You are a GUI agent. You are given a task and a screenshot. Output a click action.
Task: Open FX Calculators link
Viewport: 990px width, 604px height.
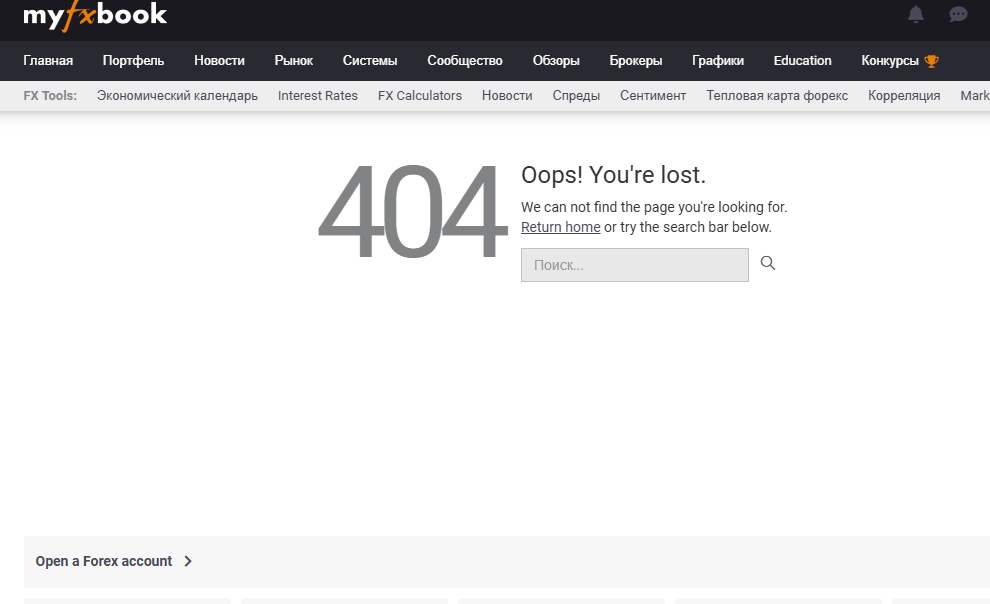click(x=420, y=95)
